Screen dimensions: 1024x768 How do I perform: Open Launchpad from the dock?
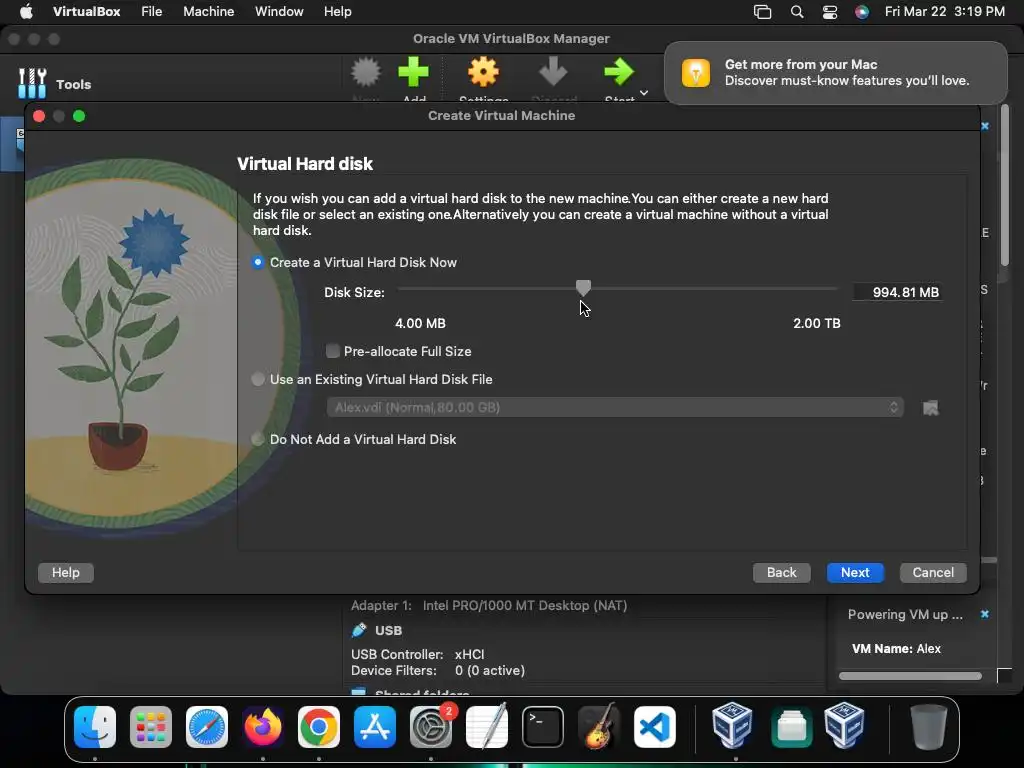[x=151, y=727]
